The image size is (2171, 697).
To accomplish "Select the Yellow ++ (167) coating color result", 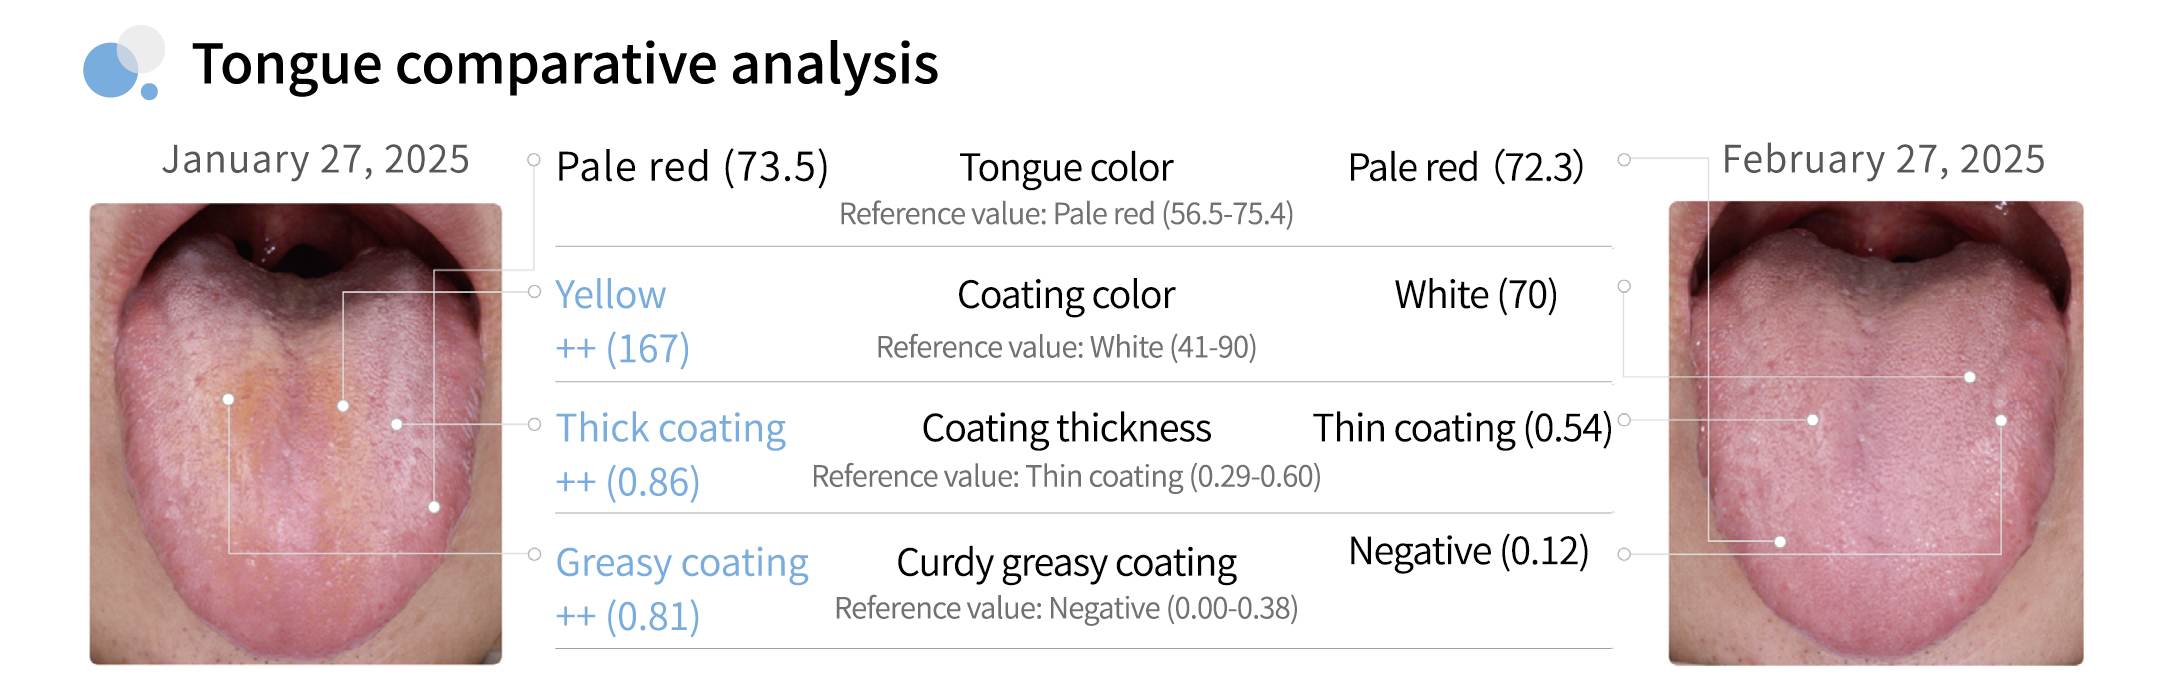I will click(621, 321).
